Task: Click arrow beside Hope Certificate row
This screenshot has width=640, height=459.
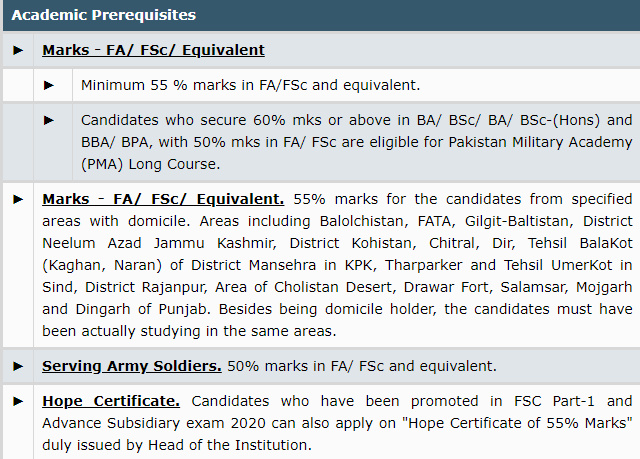Action: [18, 401]
